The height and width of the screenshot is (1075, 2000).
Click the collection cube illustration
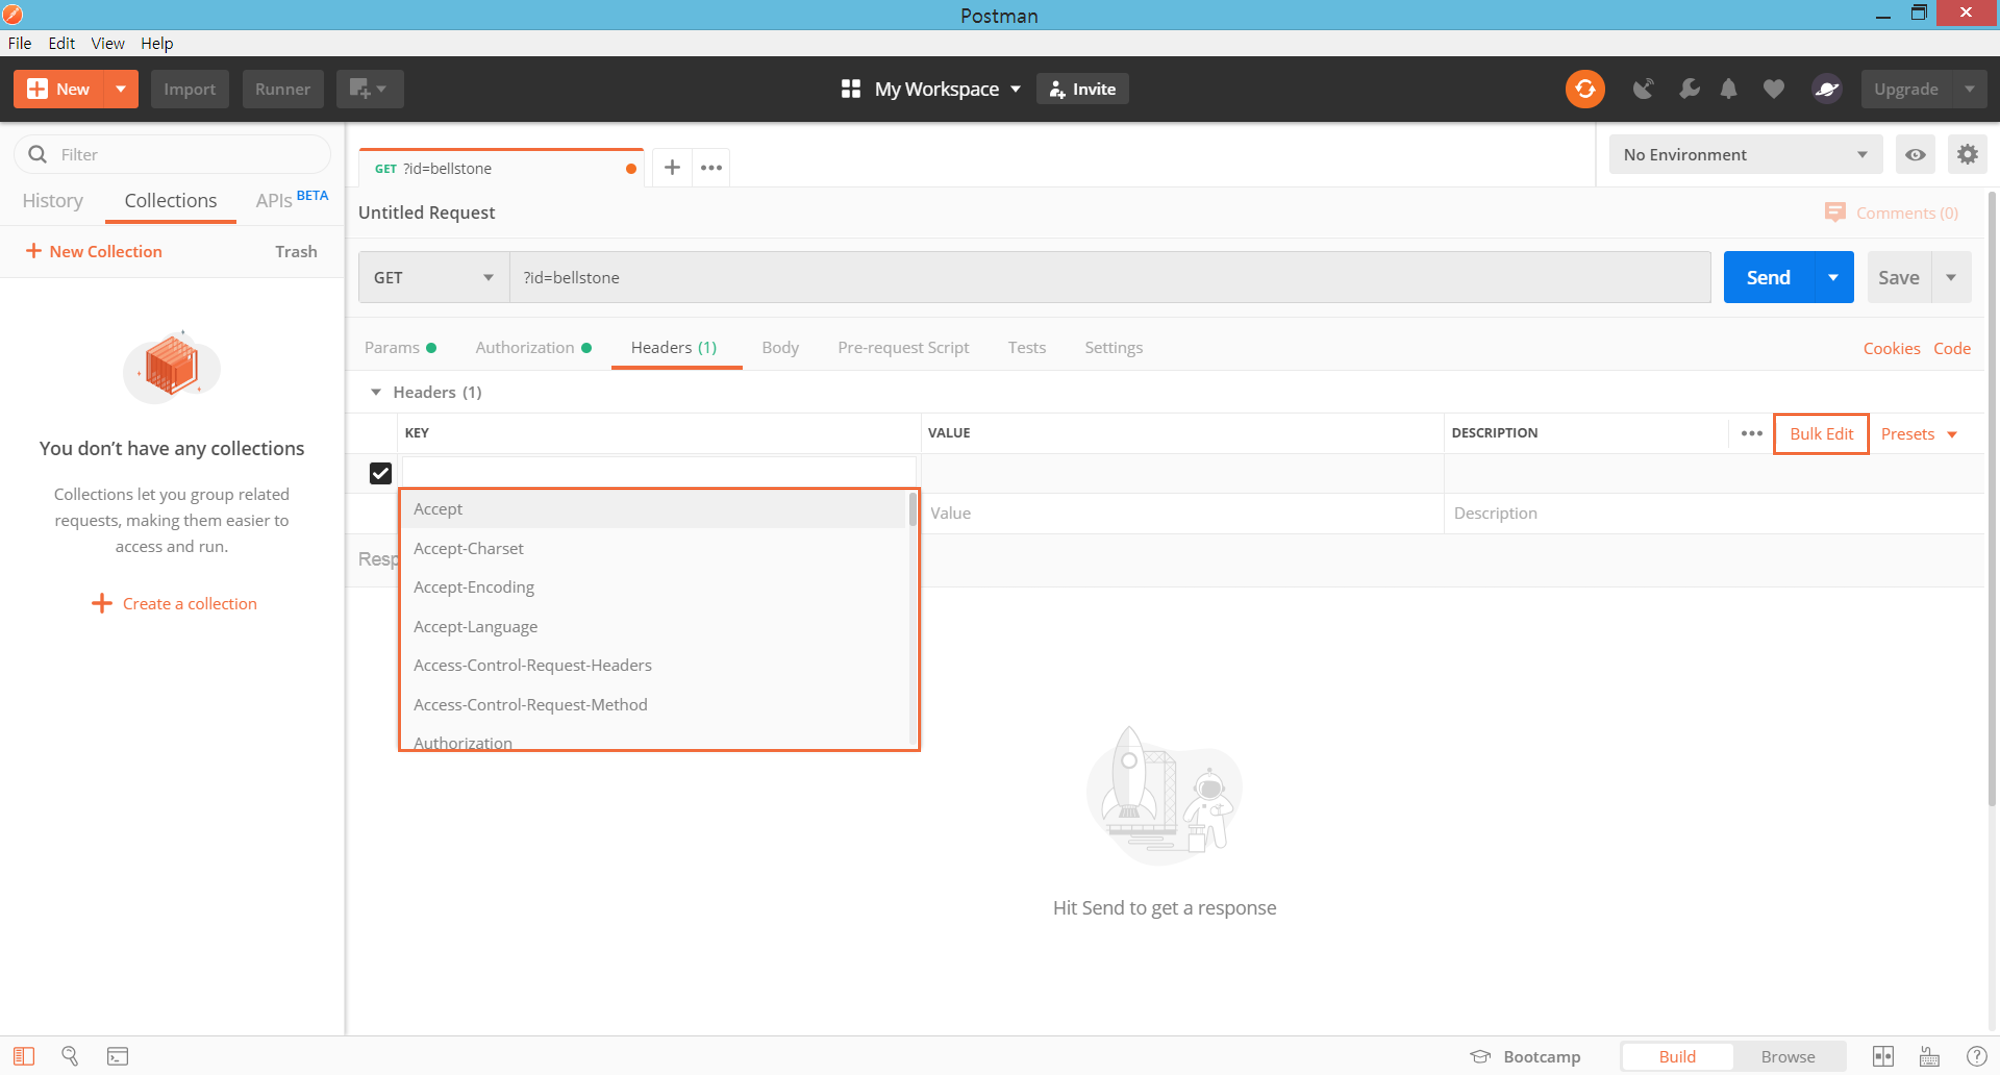point(171,366)
